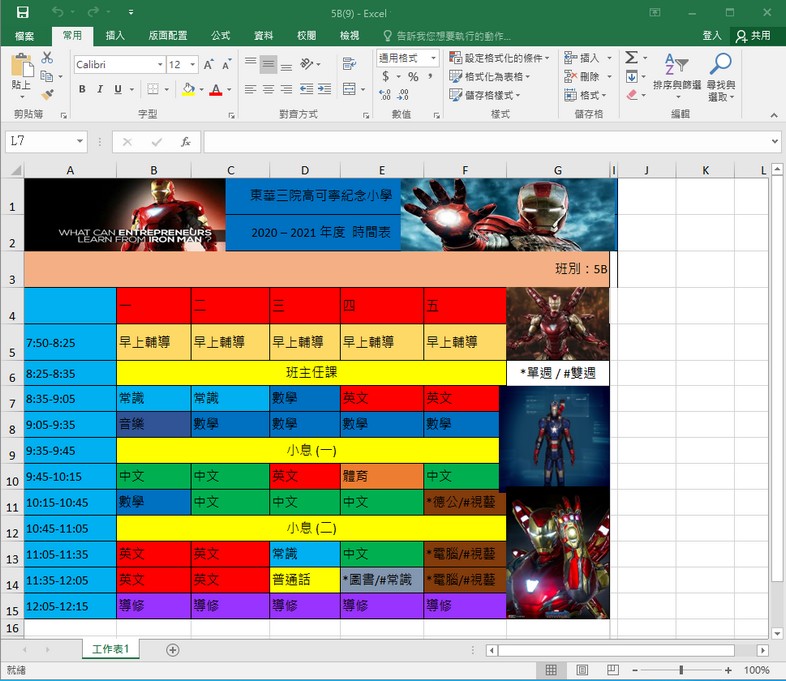Expand the formula bar chevron
Image resolution: width=786 pixels, height=681 pixels.
point(775,142)
